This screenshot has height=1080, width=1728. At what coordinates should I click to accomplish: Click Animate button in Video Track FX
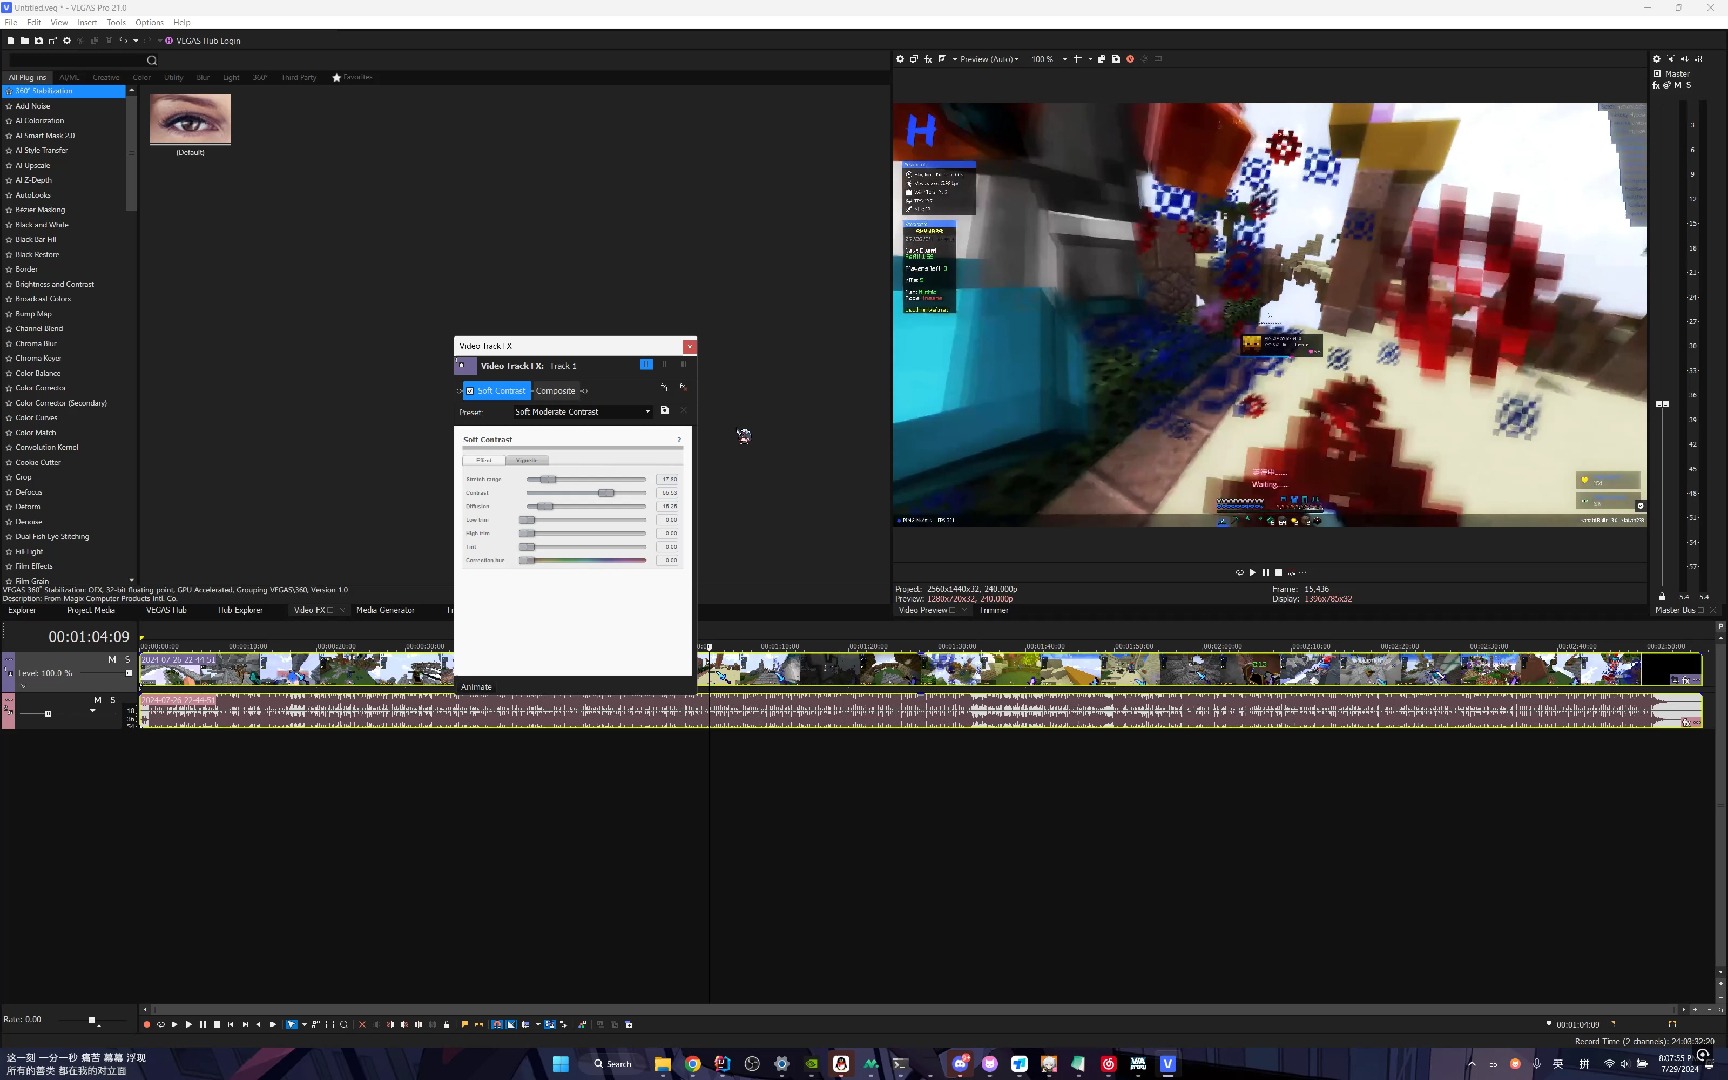click(x=476, y=687)
